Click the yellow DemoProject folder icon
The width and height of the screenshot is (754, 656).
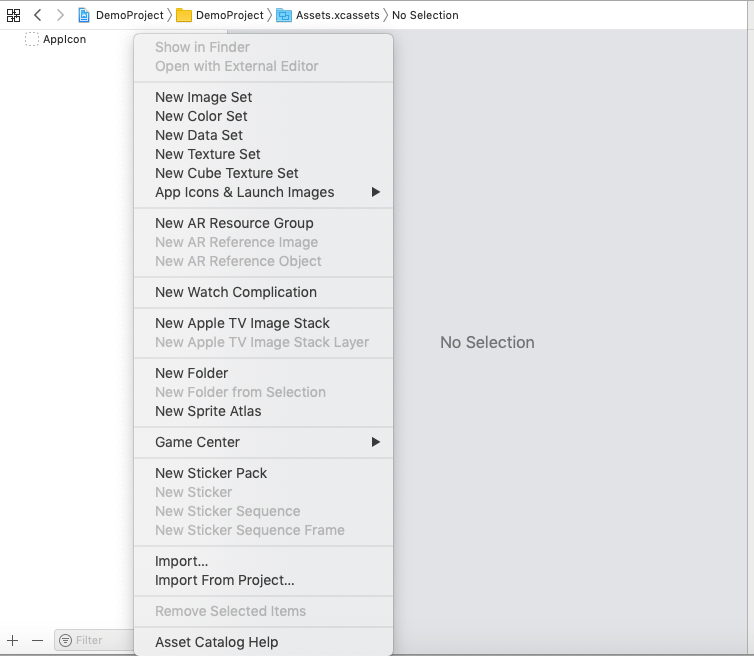(184, 15)
